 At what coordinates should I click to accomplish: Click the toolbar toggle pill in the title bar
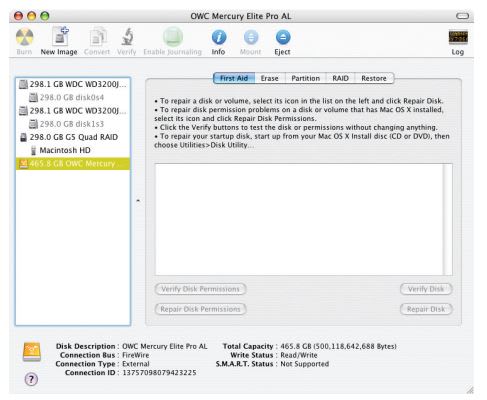pos(463,16)
